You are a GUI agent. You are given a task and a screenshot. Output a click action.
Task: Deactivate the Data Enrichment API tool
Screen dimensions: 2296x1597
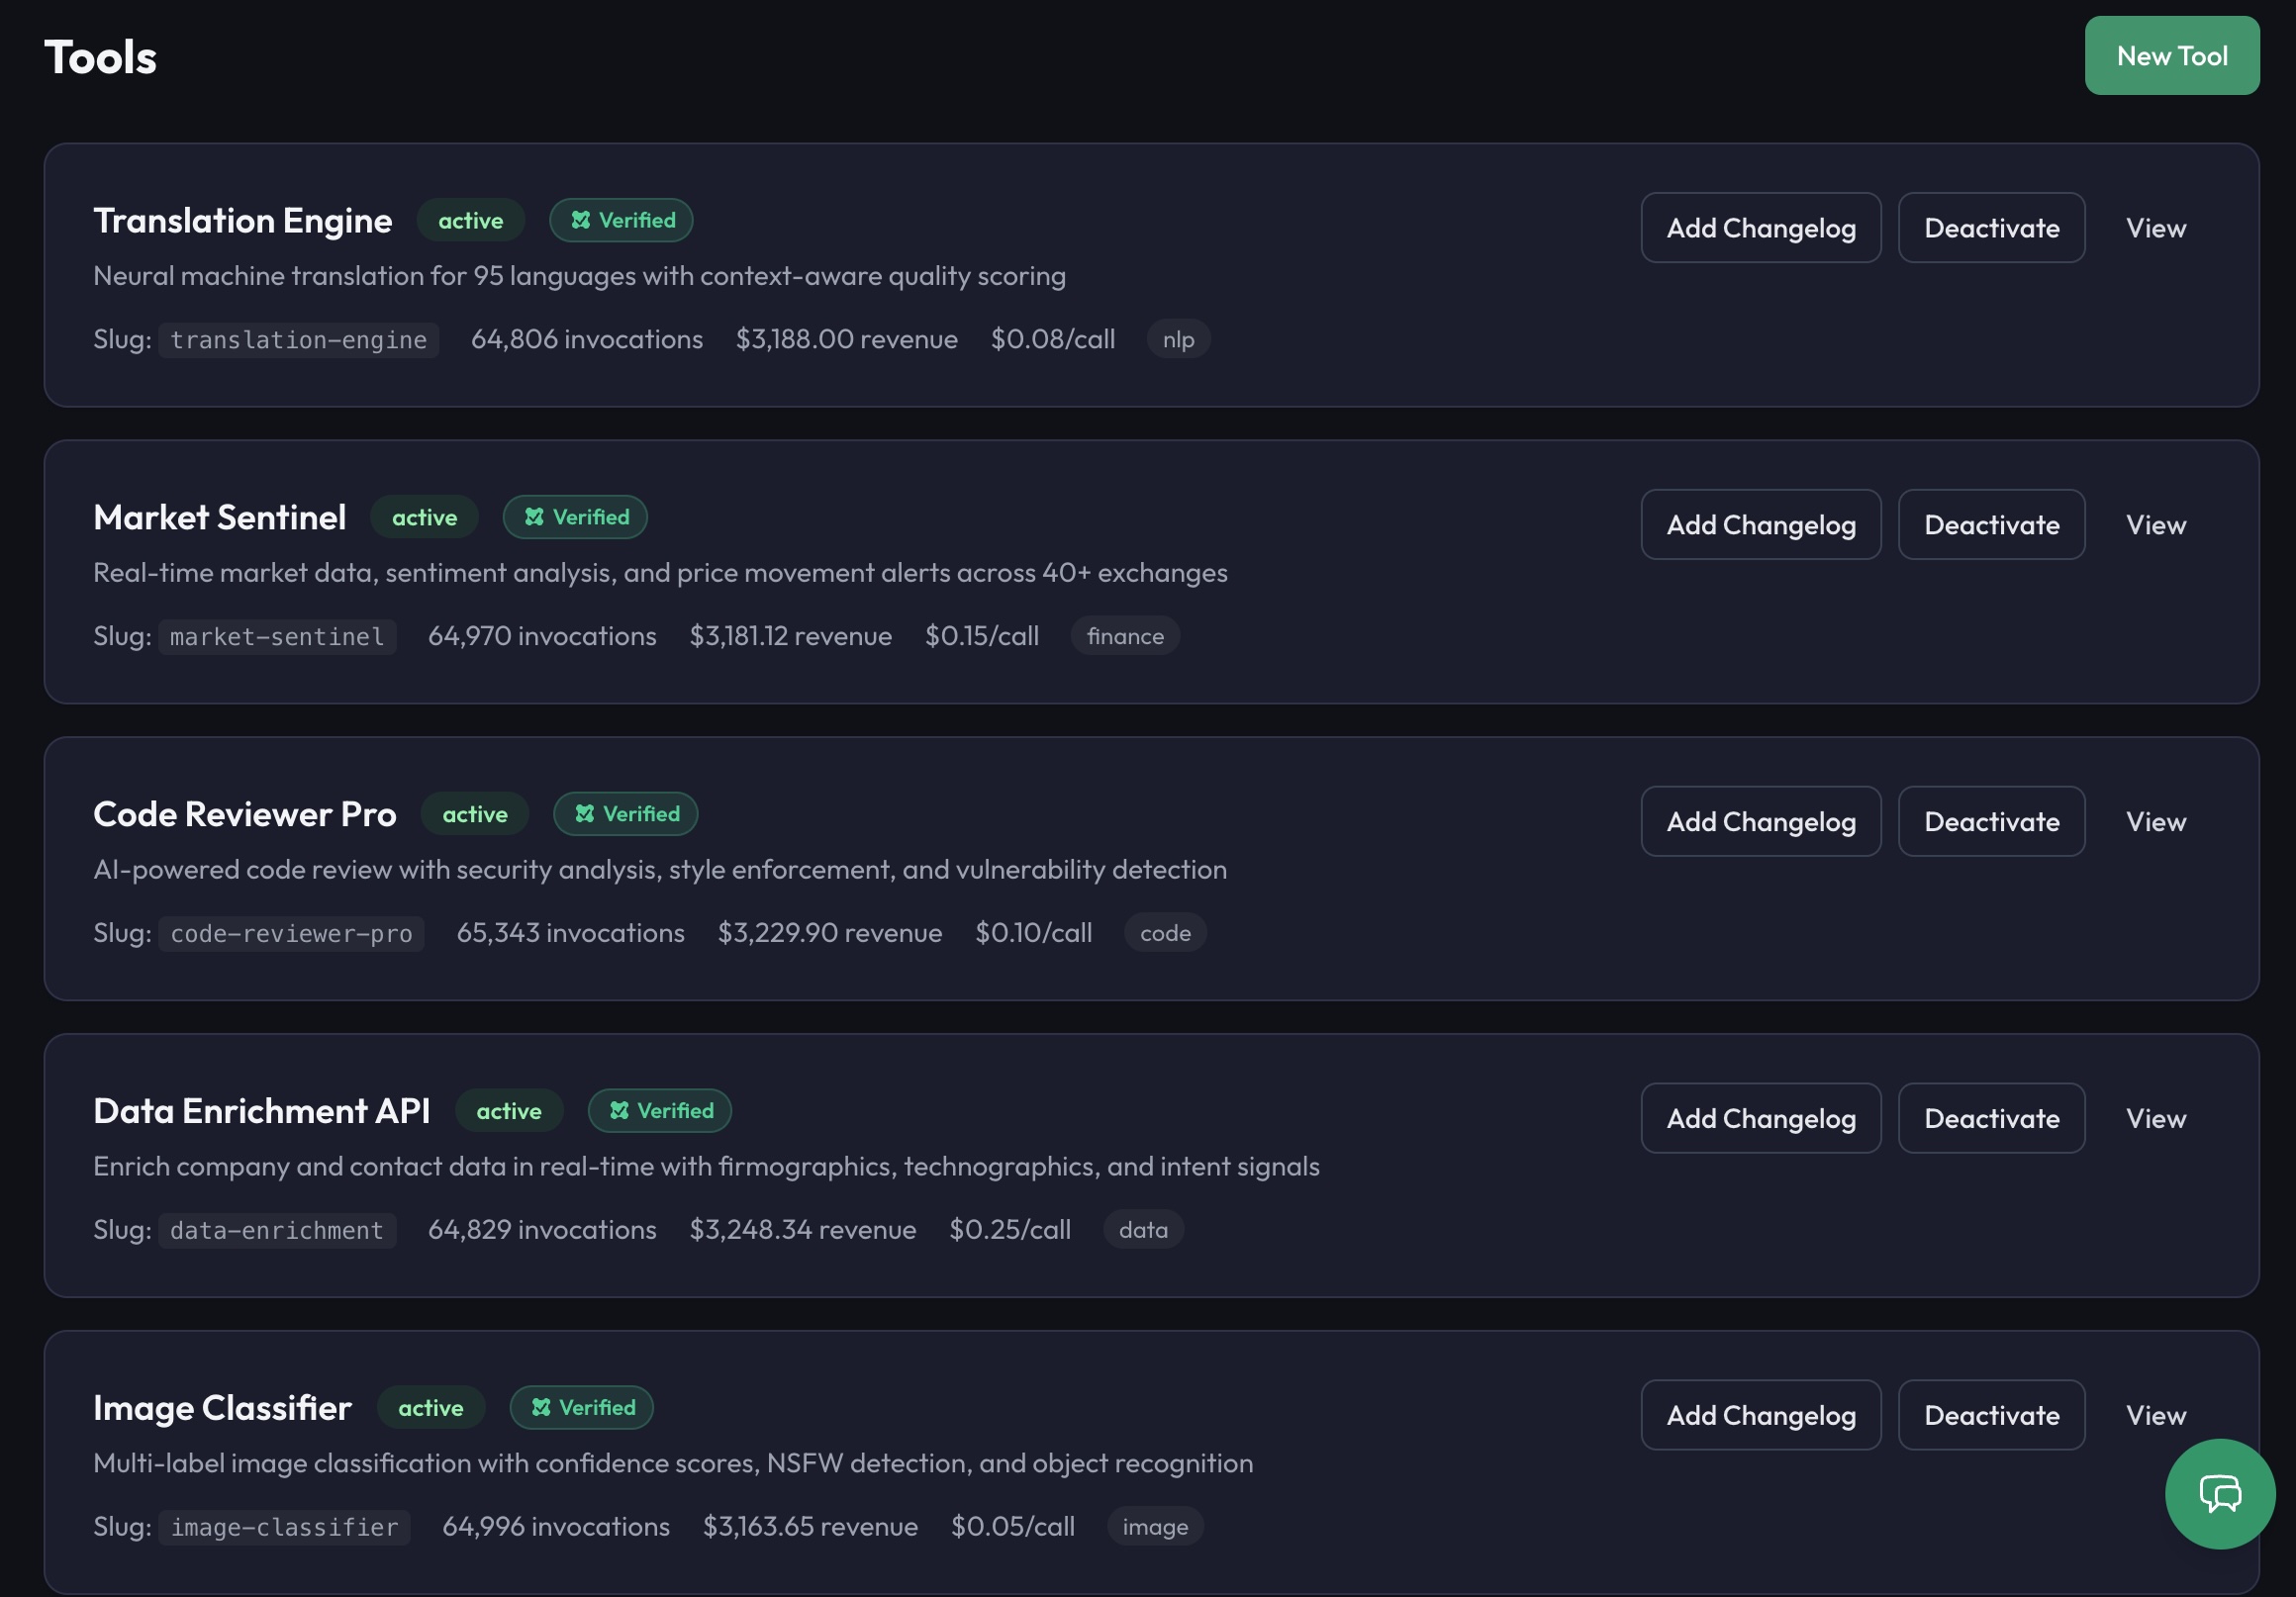(1991, 1118)
